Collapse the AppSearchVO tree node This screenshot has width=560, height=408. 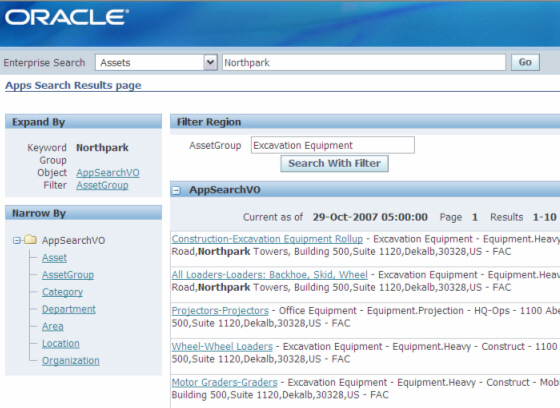(x=16, y=240)
